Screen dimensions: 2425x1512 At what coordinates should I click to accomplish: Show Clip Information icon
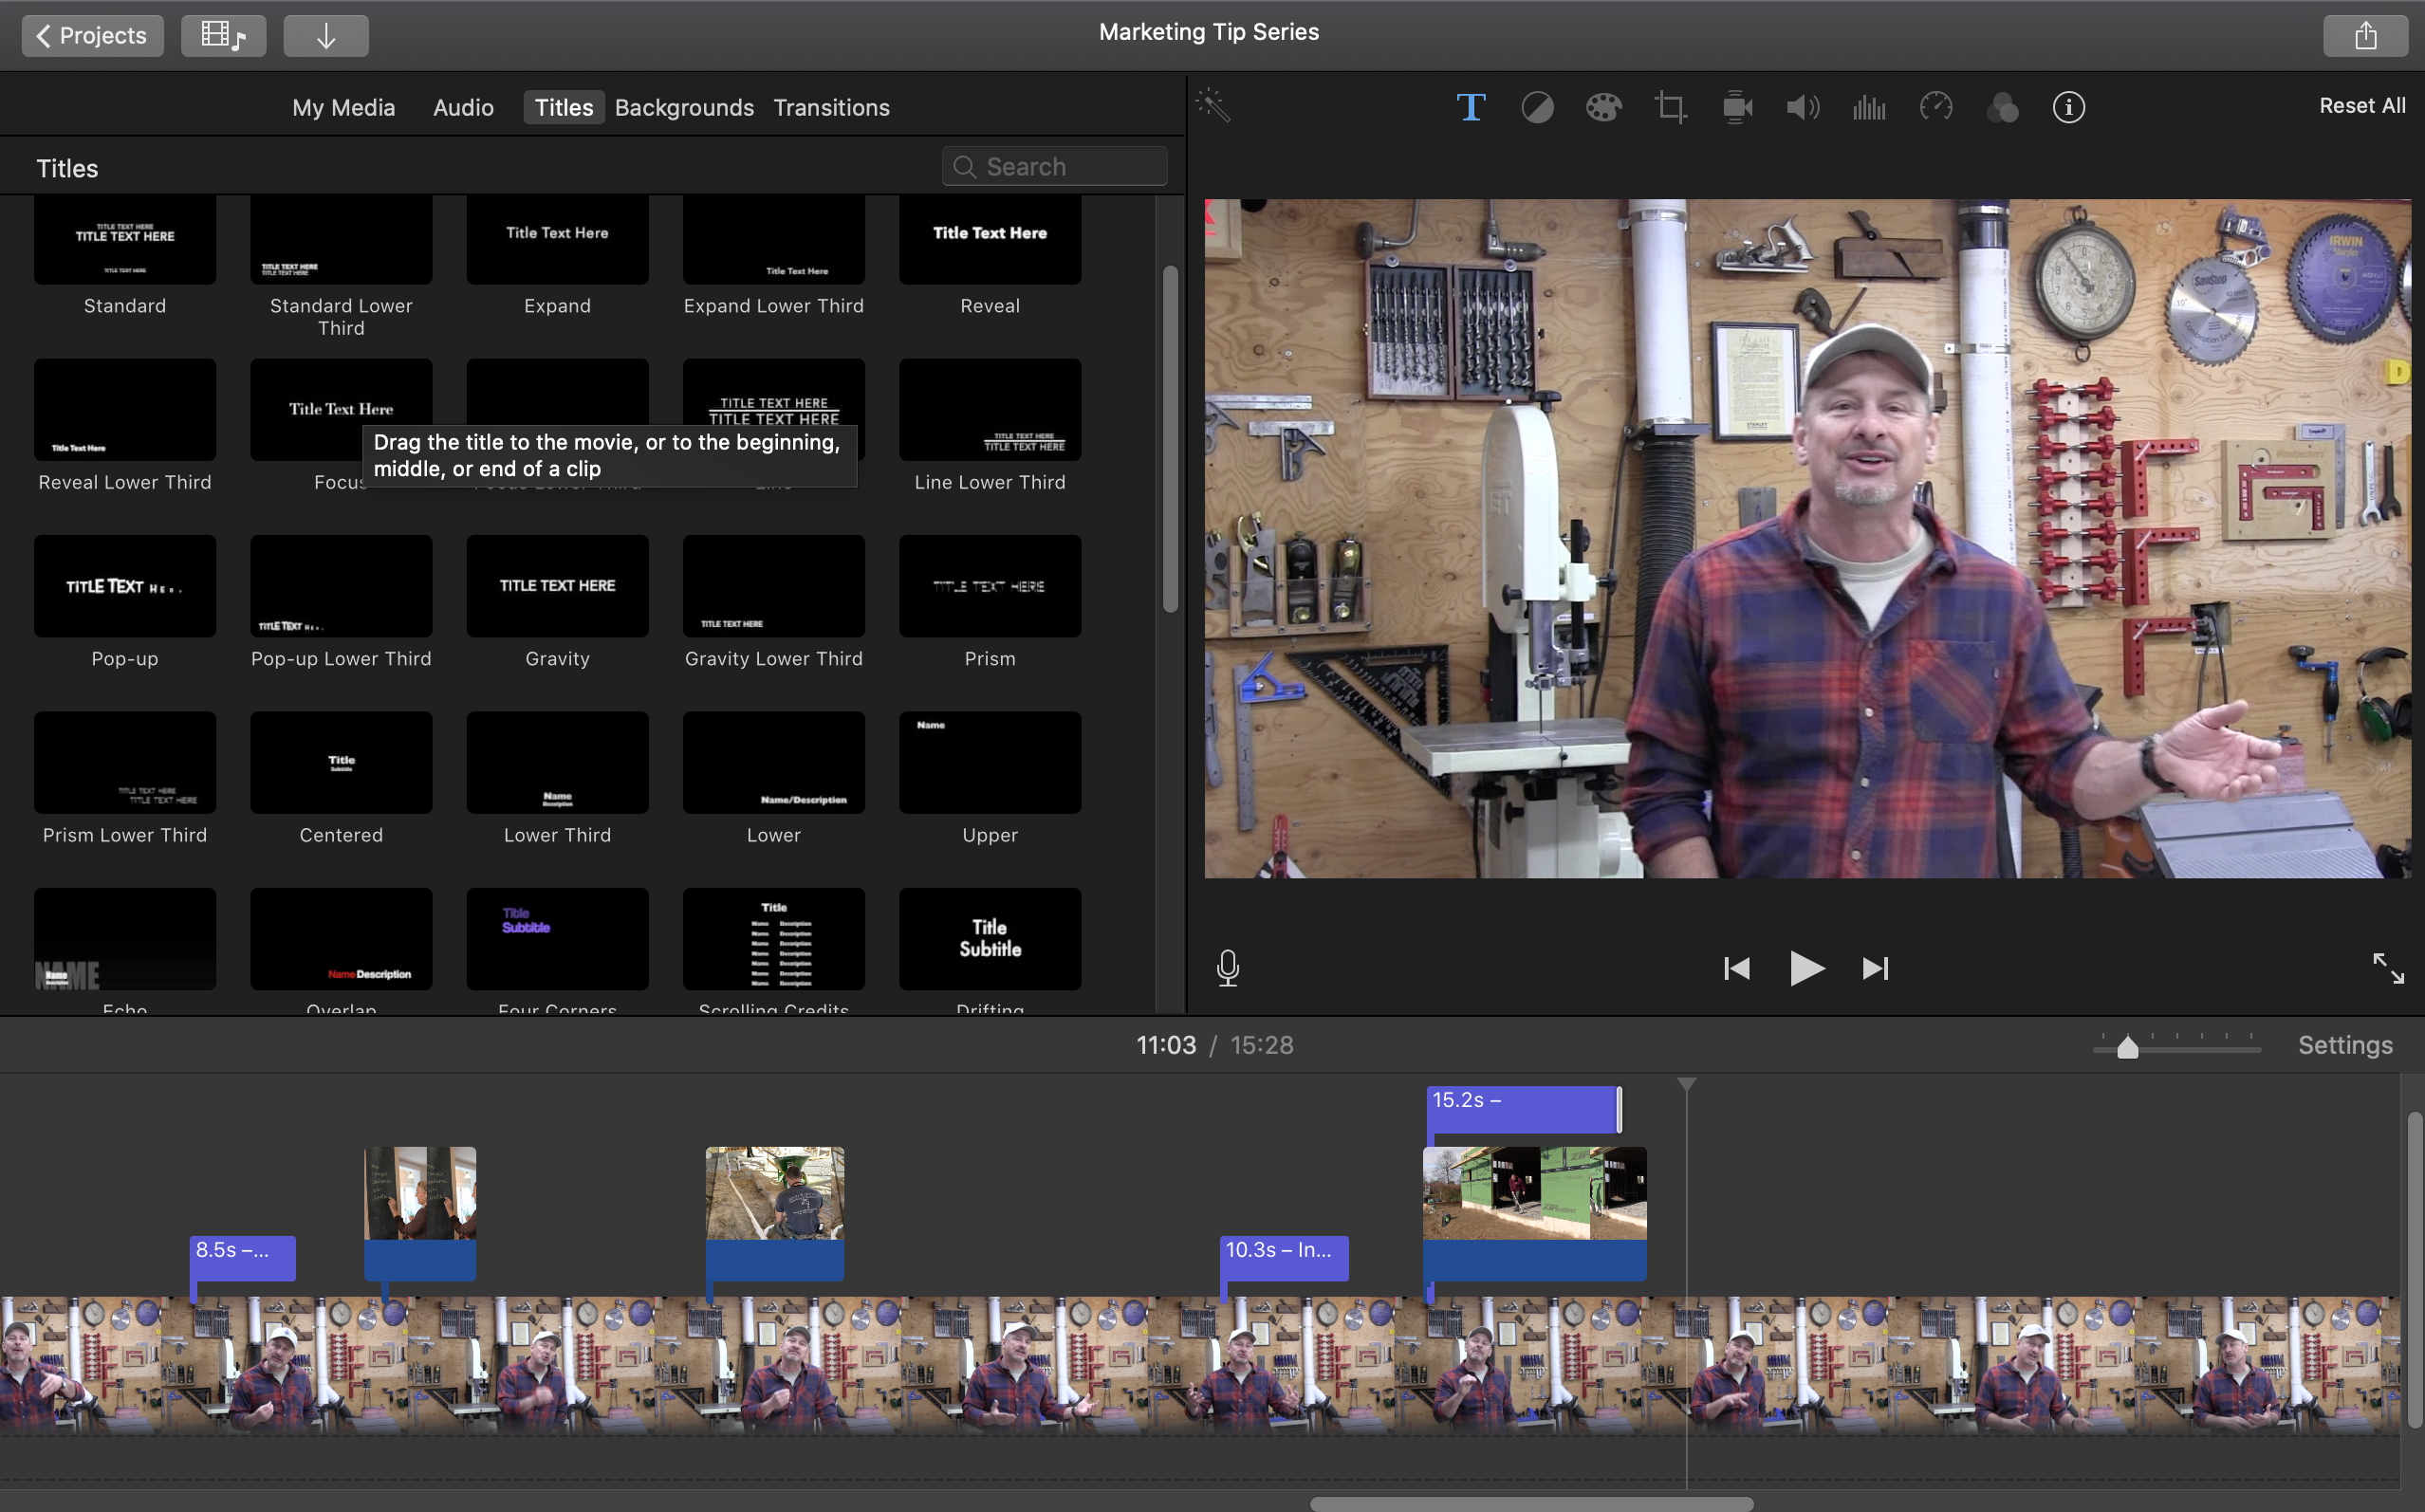pos(2068,107)
